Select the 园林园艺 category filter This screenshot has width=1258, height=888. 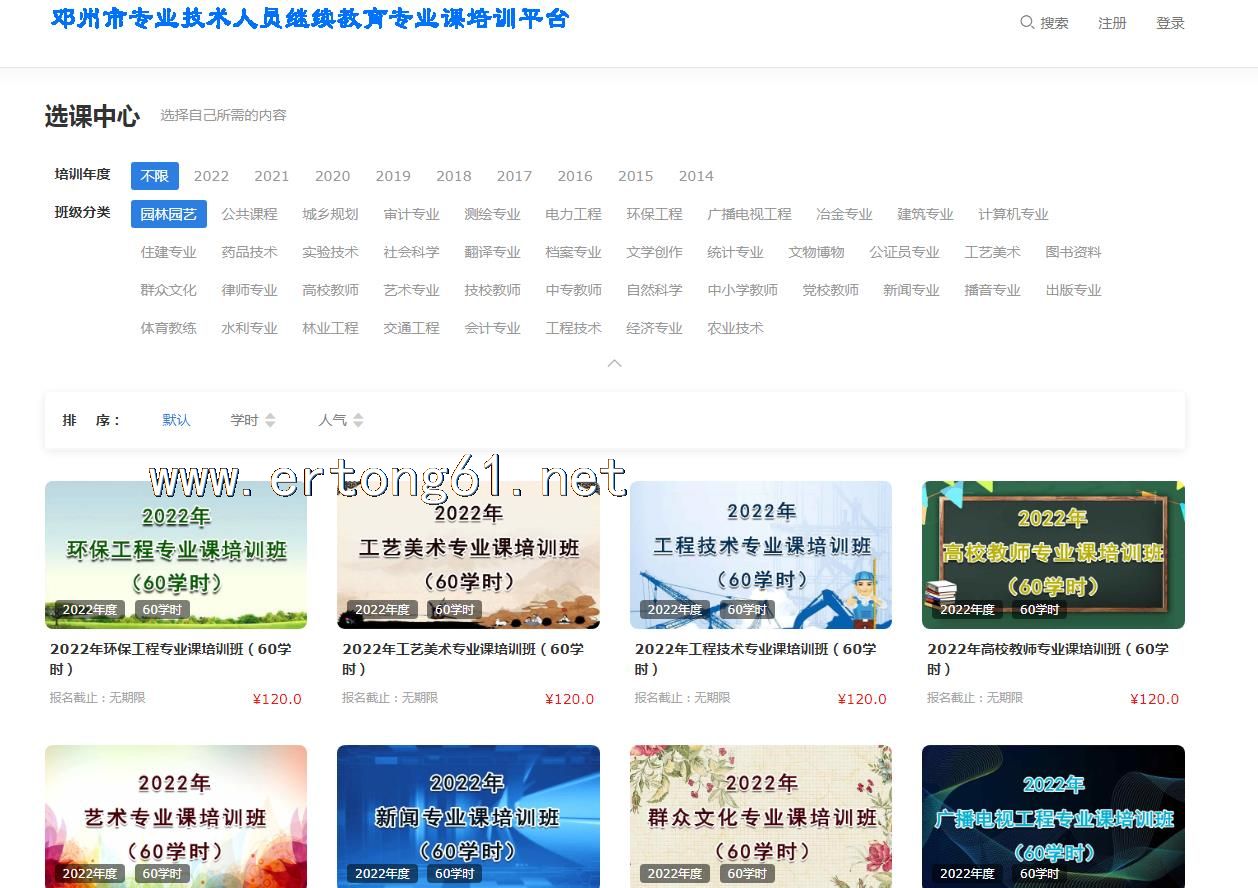168,214
